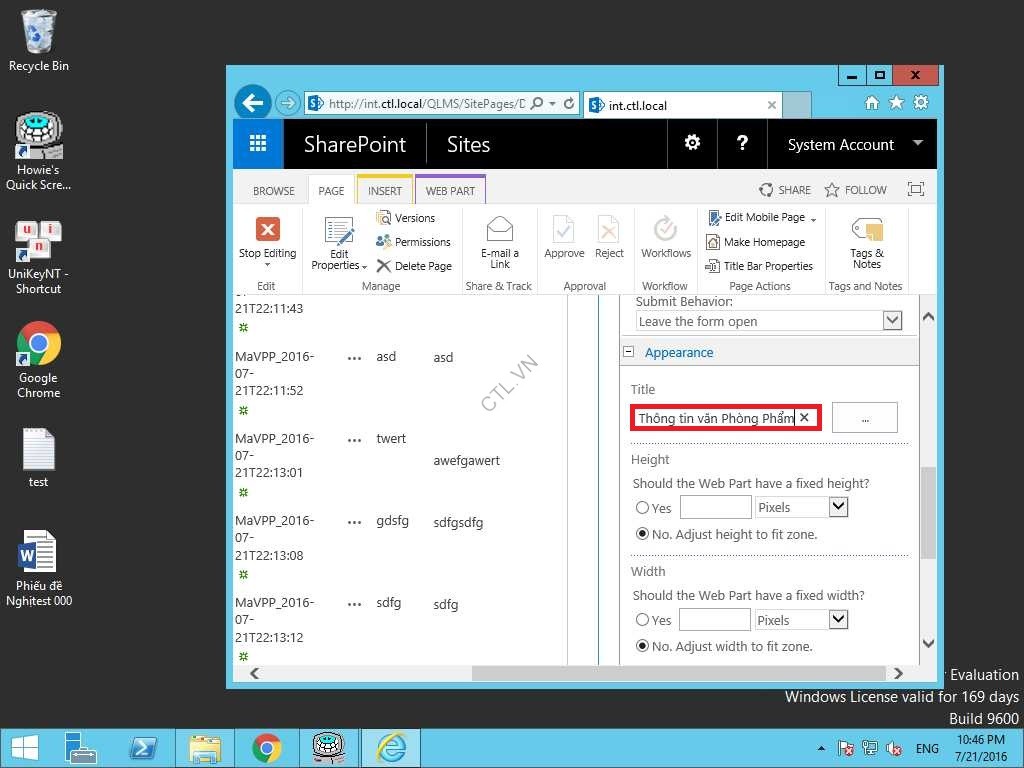Click Delete Page in the ribbon
Screen dimensions: 1024x768
tap(414, 266)
